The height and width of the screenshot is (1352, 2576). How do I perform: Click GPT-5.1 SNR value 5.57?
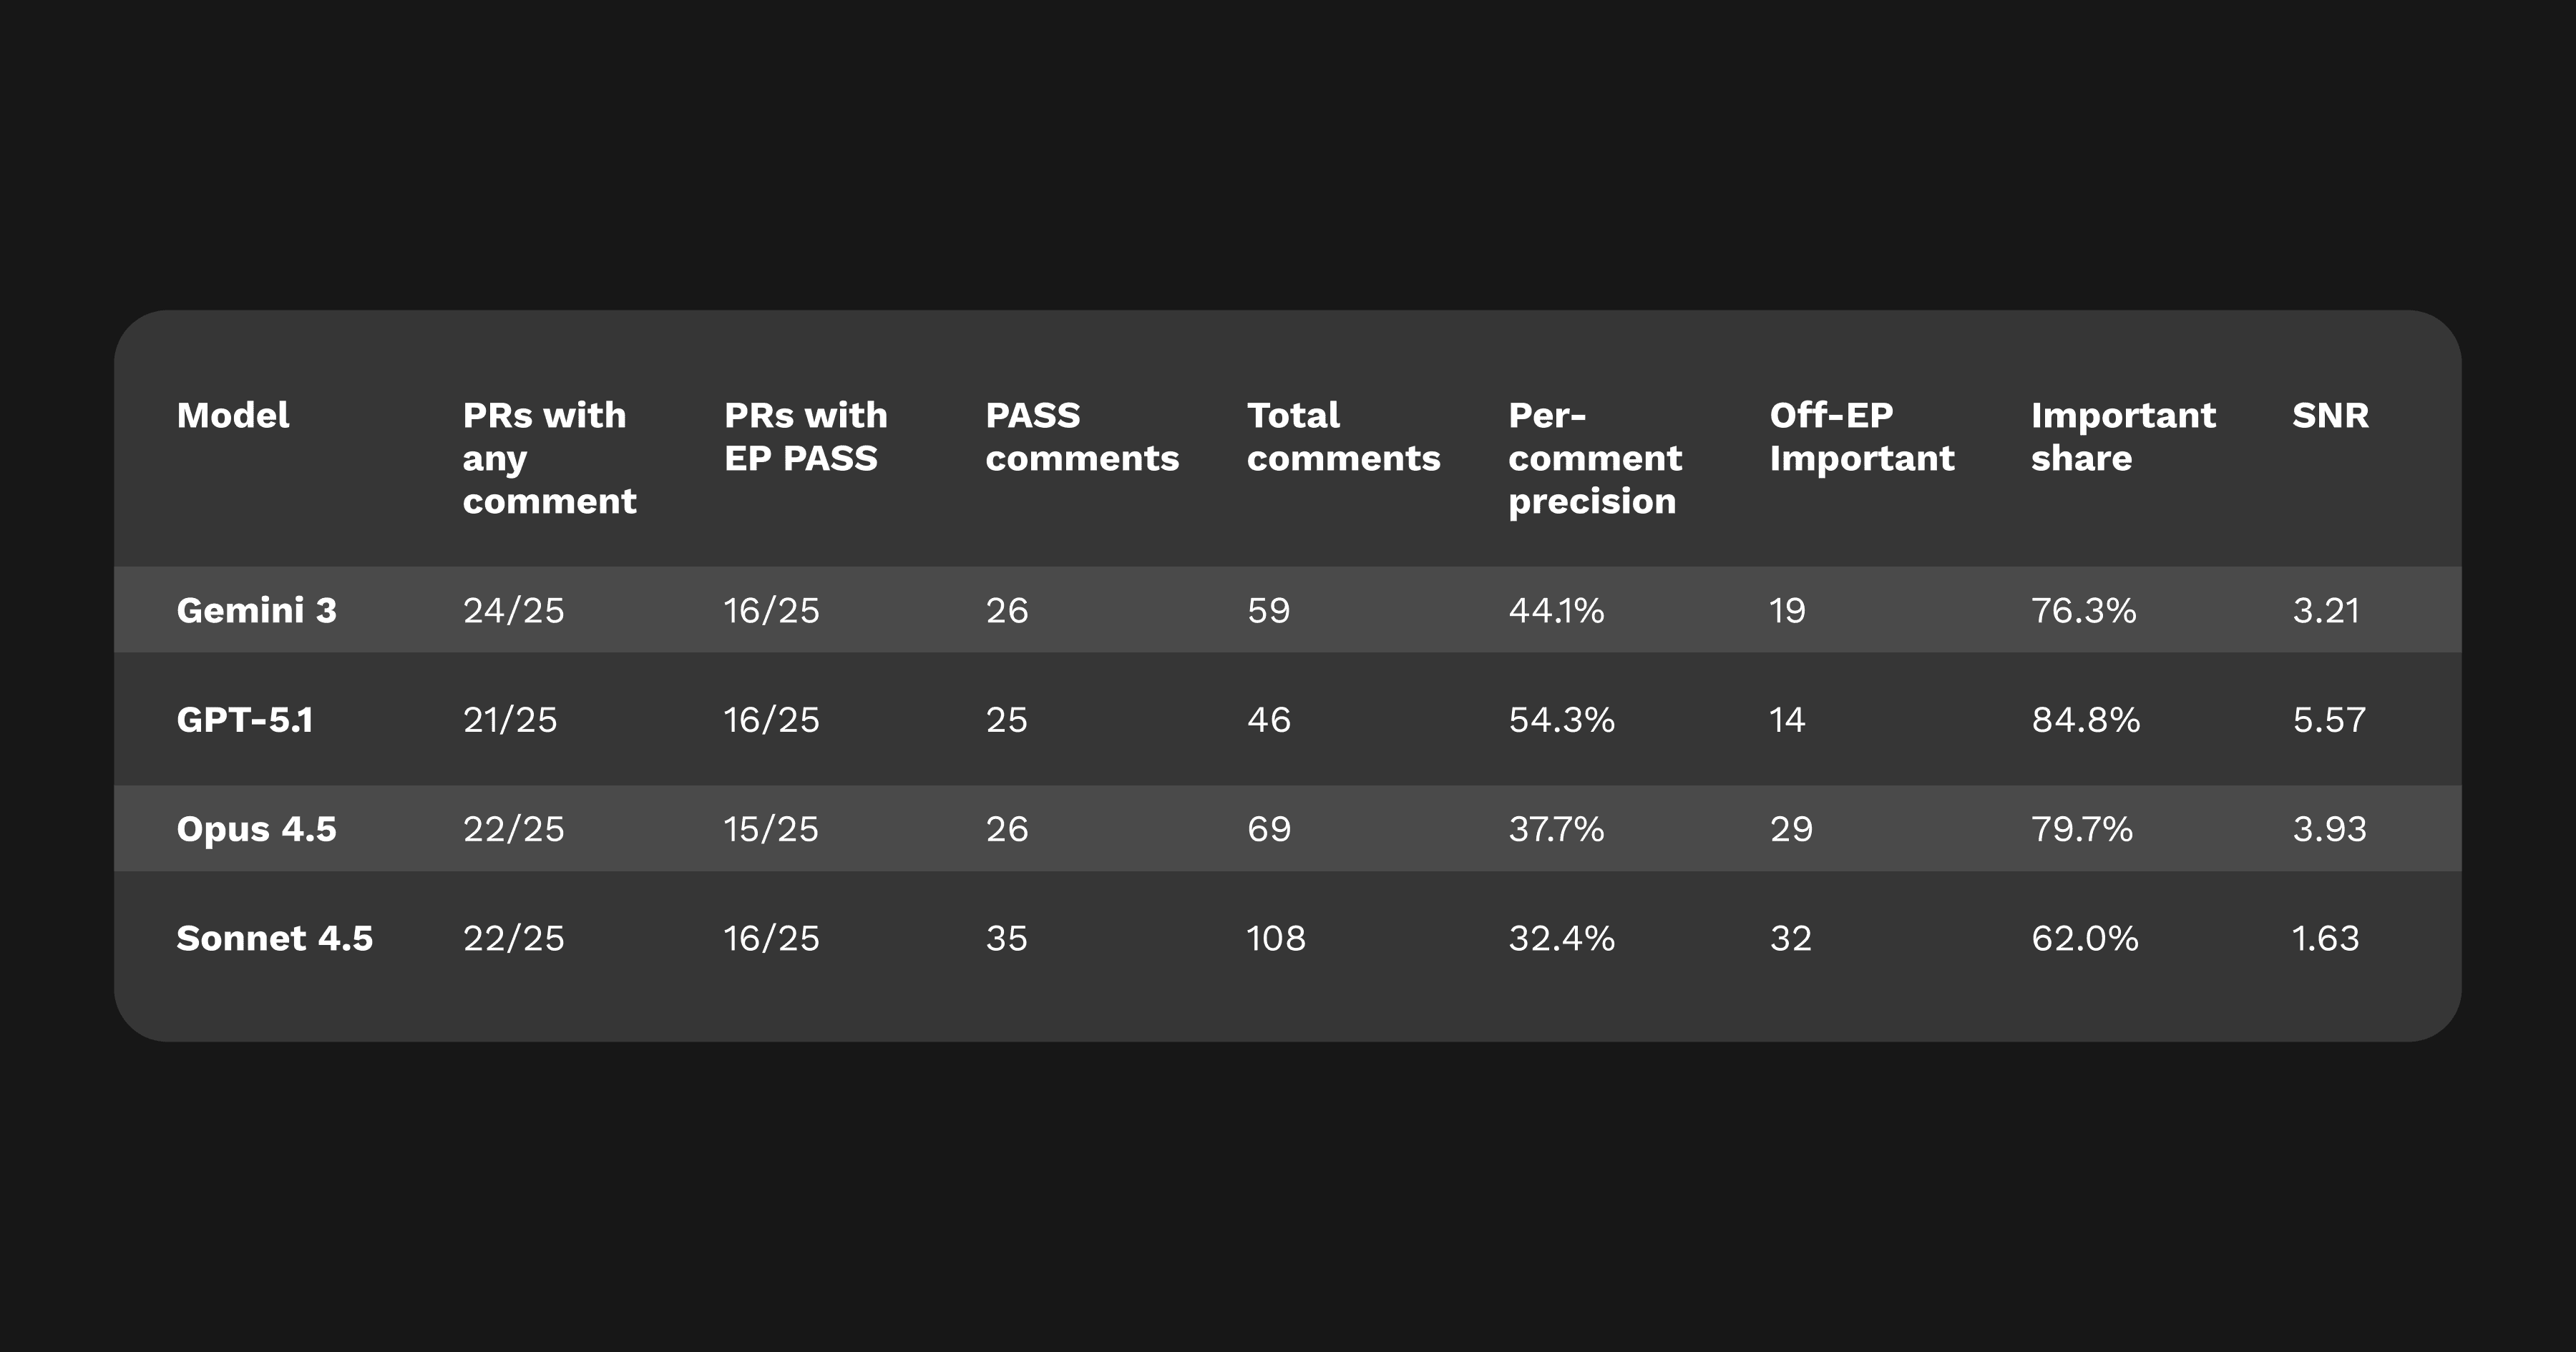coord(2329,720)
